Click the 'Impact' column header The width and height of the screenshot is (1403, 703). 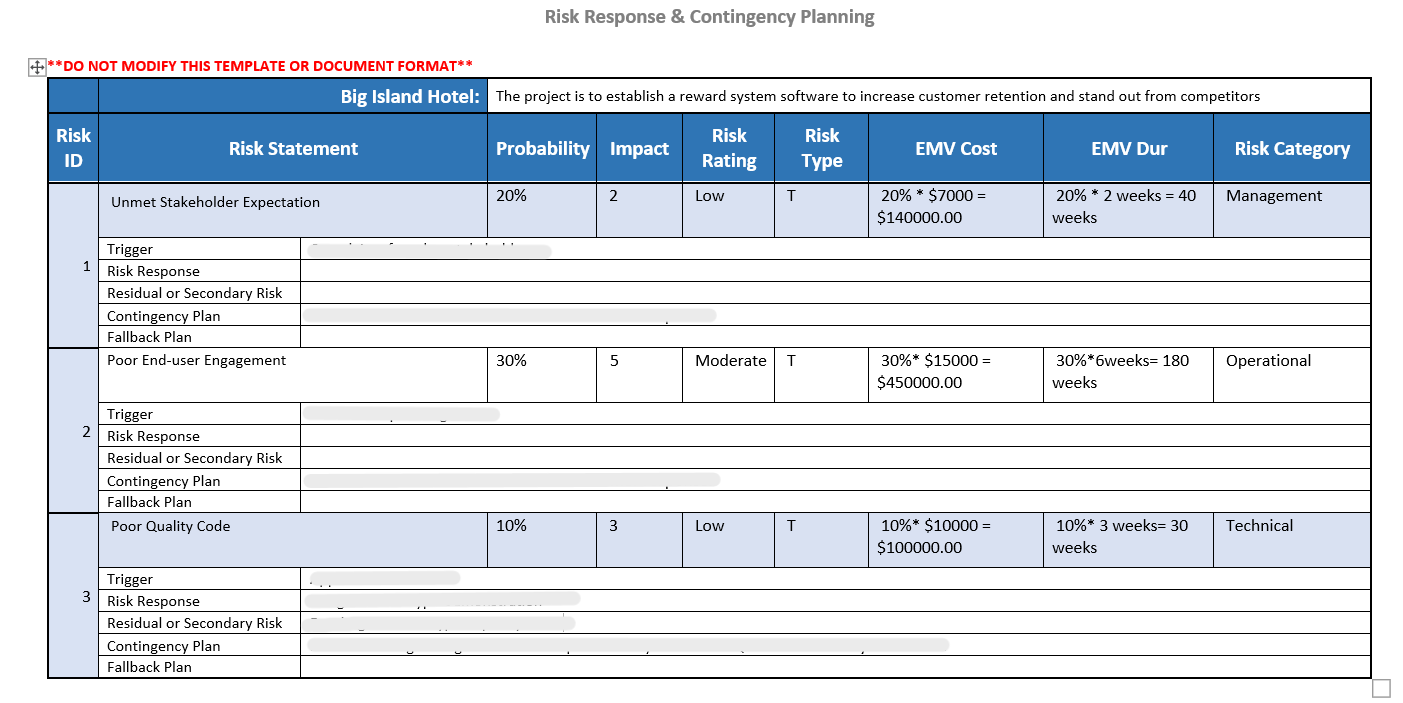coord(639,148)
